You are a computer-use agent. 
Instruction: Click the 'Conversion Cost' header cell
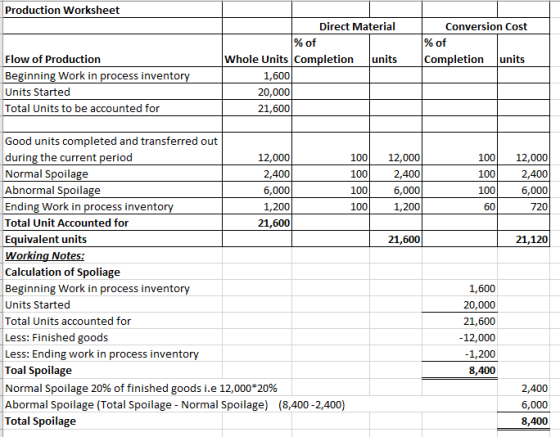click(486, 26)
